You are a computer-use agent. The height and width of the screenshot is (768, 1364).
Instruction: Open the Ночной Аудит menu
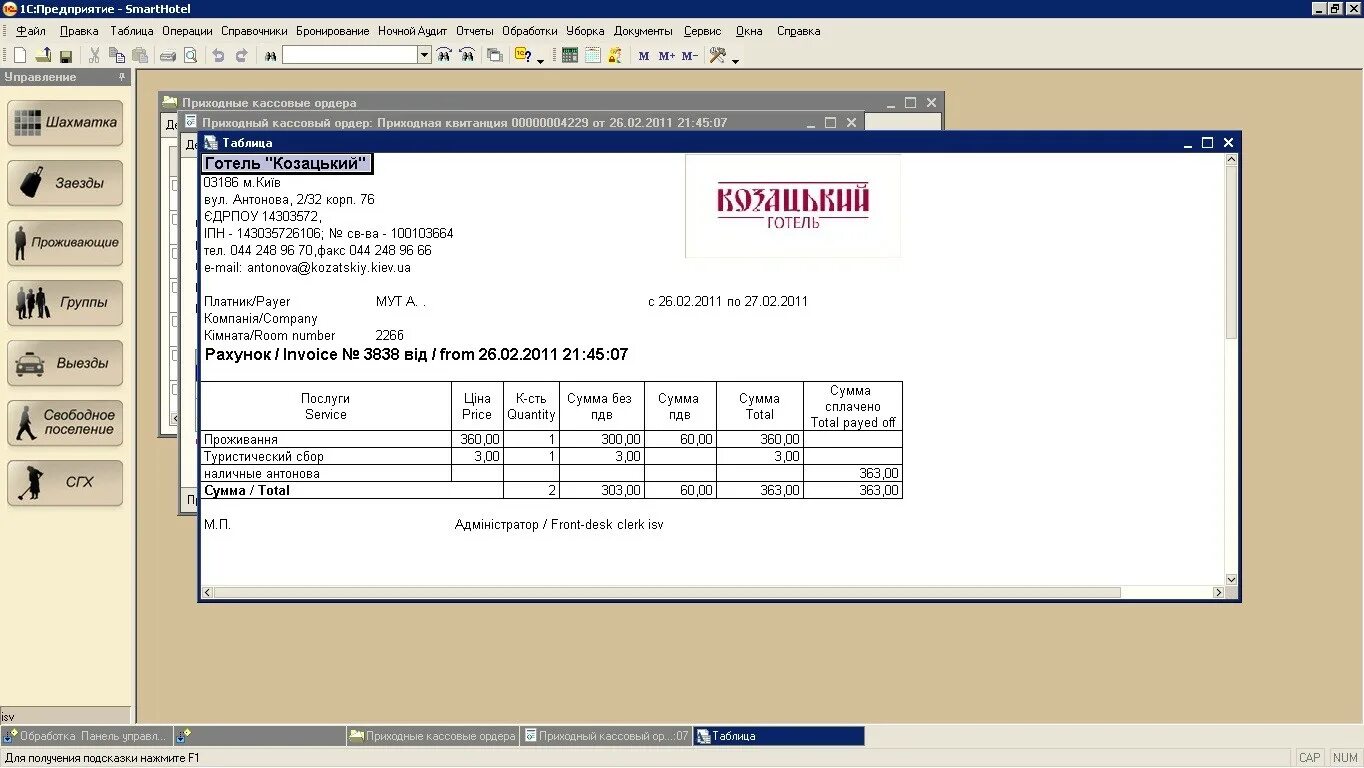[413, 31]
